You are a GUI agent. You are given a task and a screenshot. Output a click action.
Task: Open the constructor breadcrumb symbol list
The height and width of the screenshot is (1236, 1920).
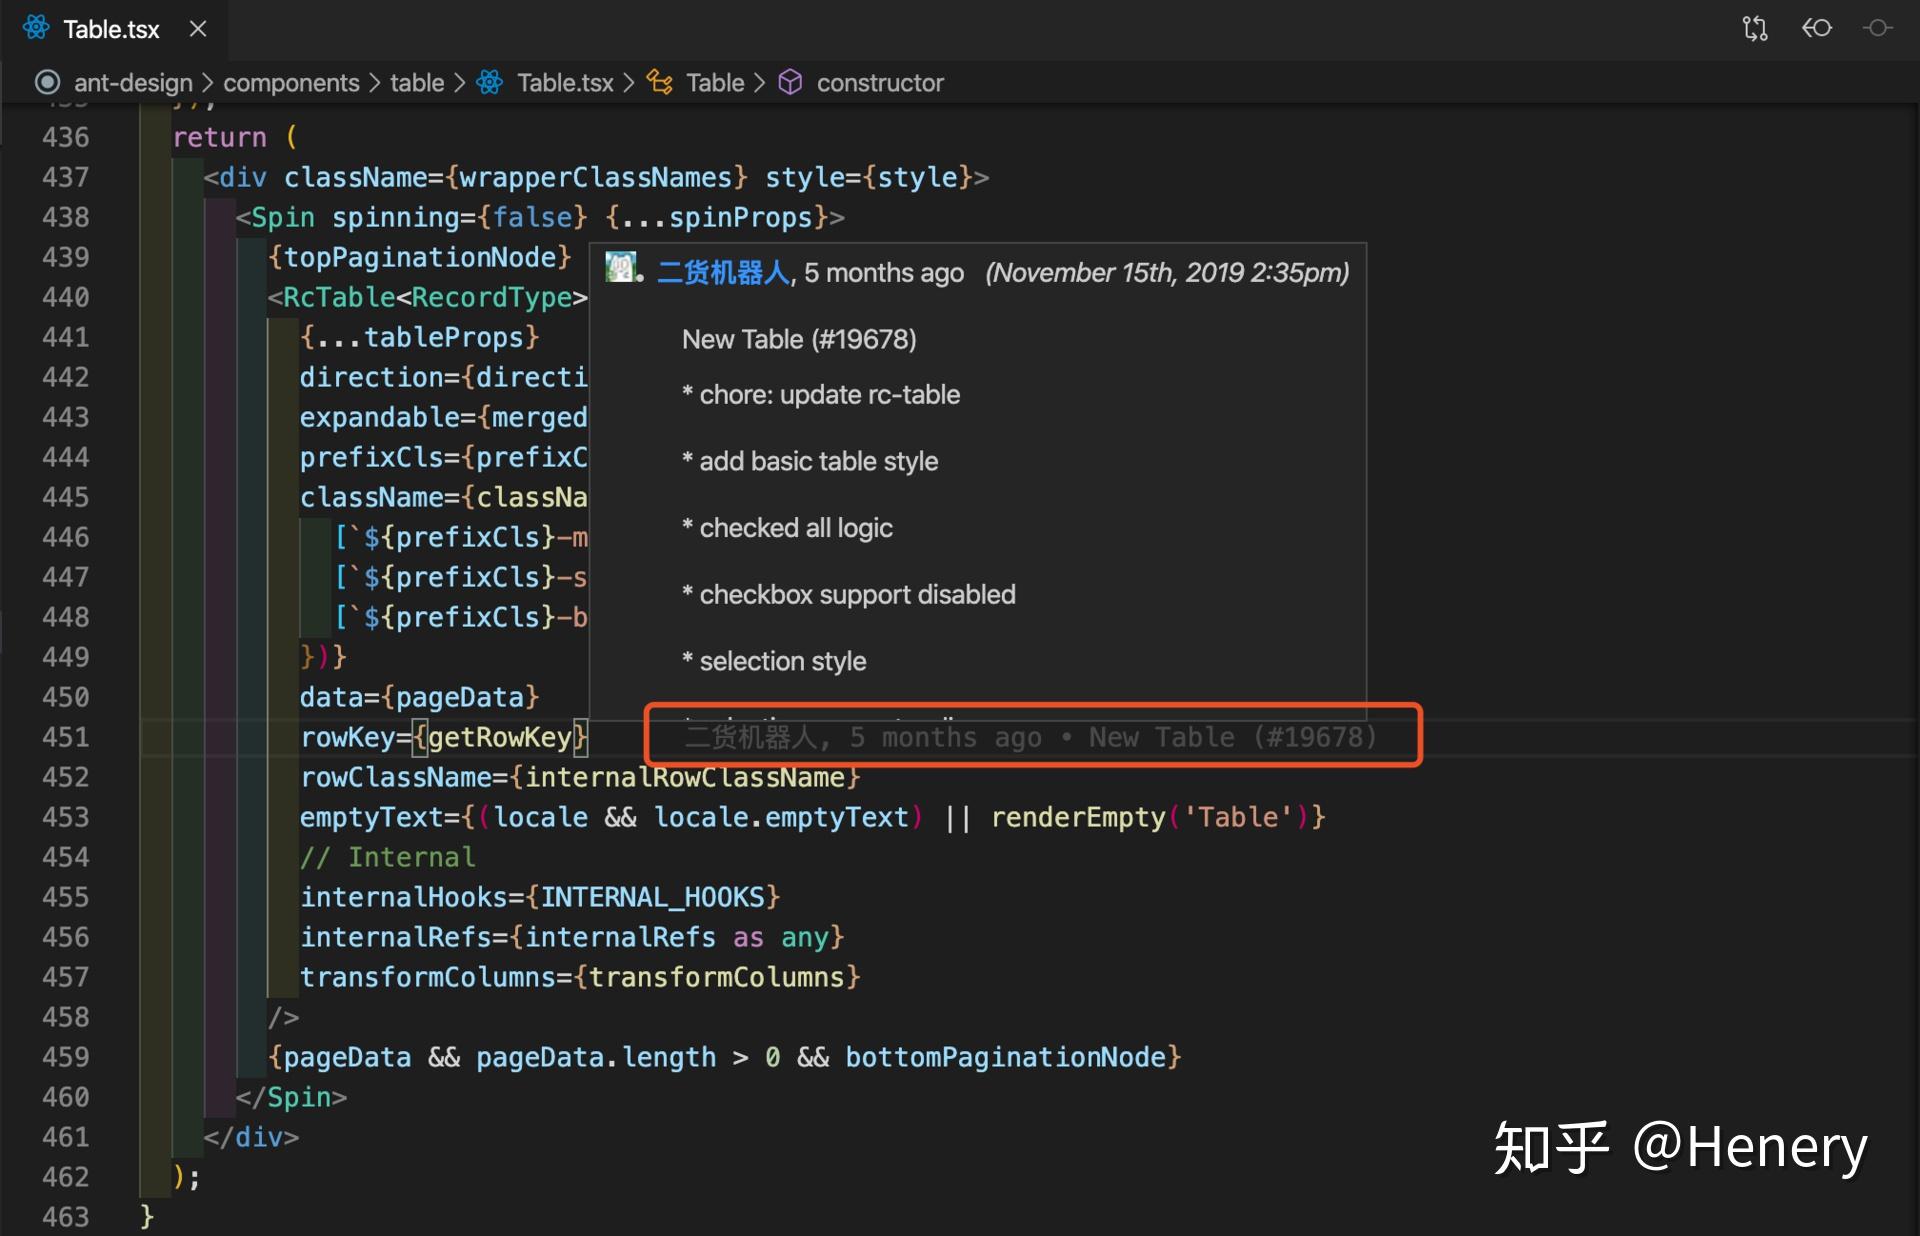pyautogui.click(x=879, y=83)
